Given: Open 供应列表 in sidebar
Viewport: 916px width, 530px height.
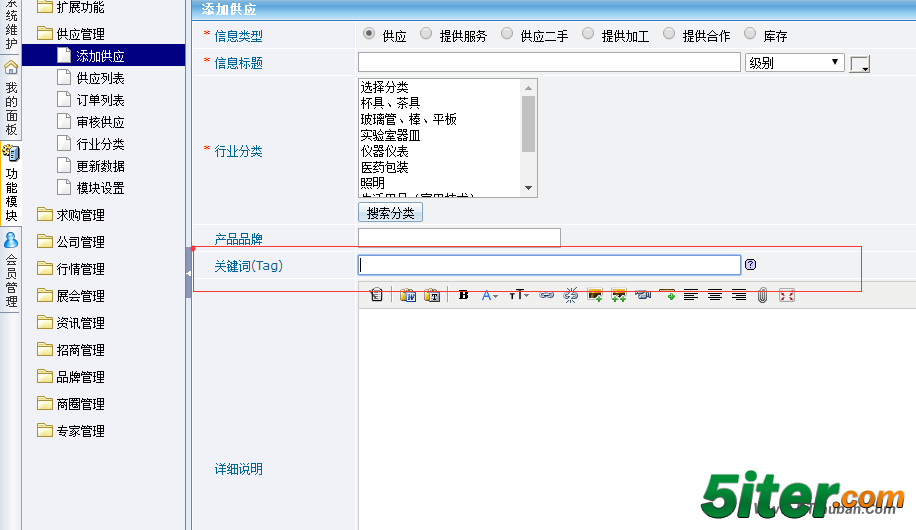Looking at the screenshot, I should (x=100, y=78).
